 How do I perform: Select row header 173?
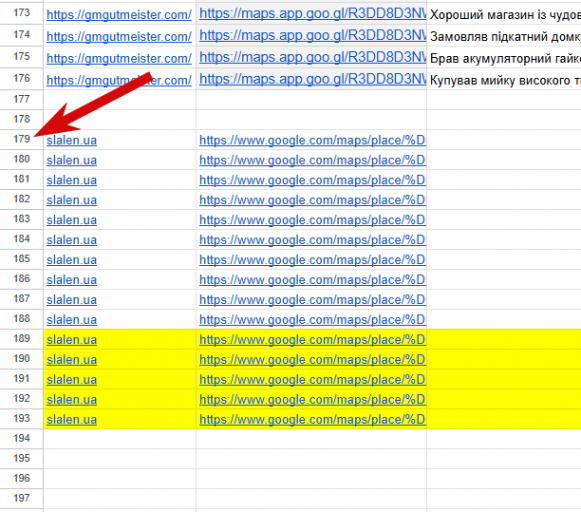[x=21, y=13]
